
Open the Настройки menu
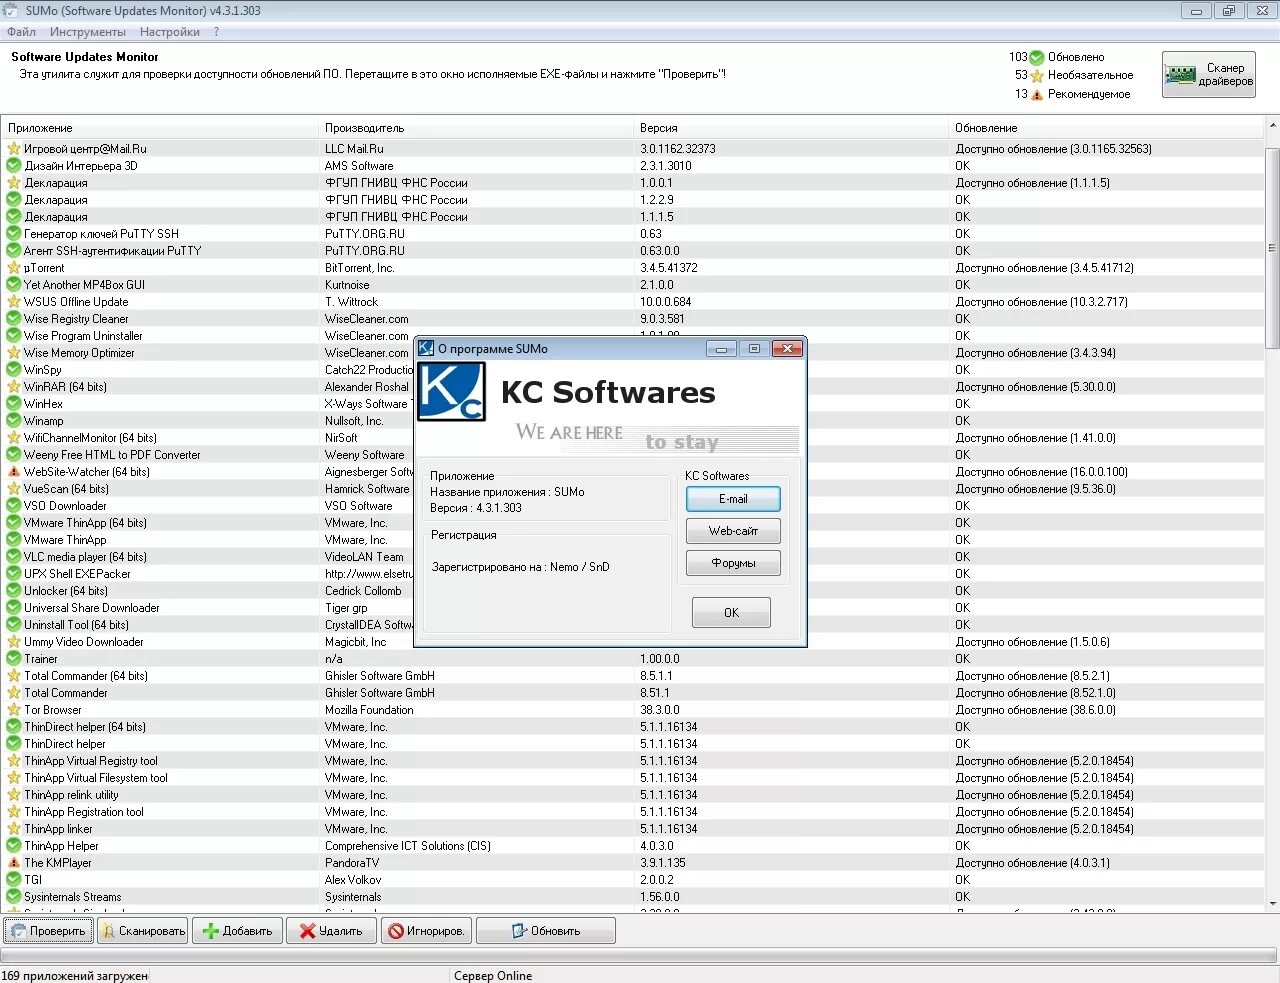pos(170,32)
